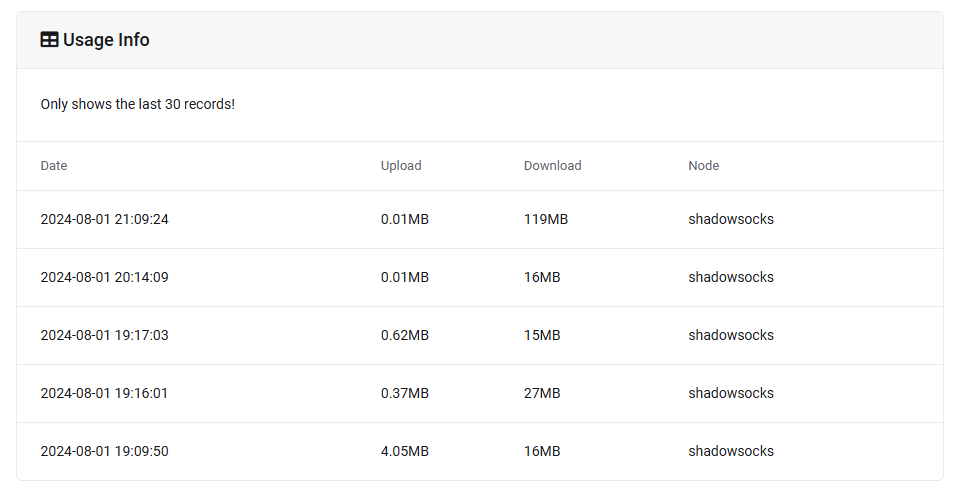Click the 27MB download value

542,393
